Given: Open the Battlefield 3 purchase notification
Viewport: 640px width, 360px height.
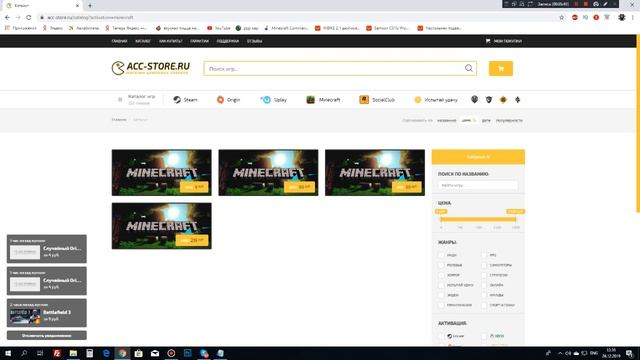Looking at the screenshot, I should pyautogui.click(x=47, y=313).
